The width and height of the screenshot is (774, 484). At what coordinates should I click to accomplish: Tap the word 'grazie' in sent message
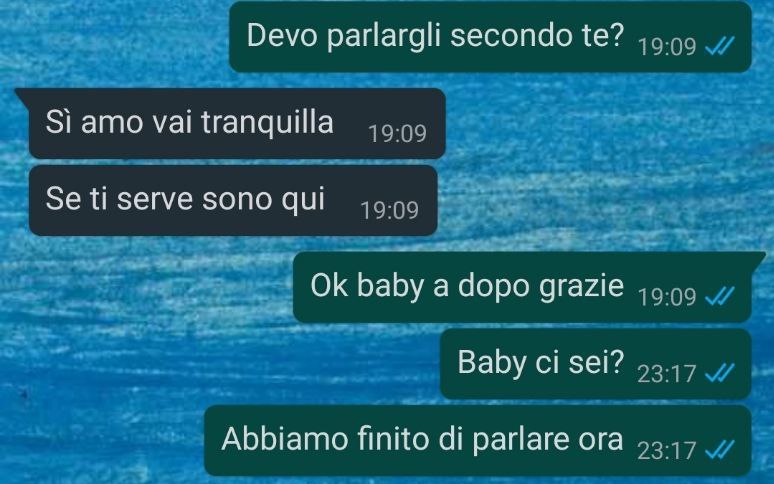[x=581, y=286]
